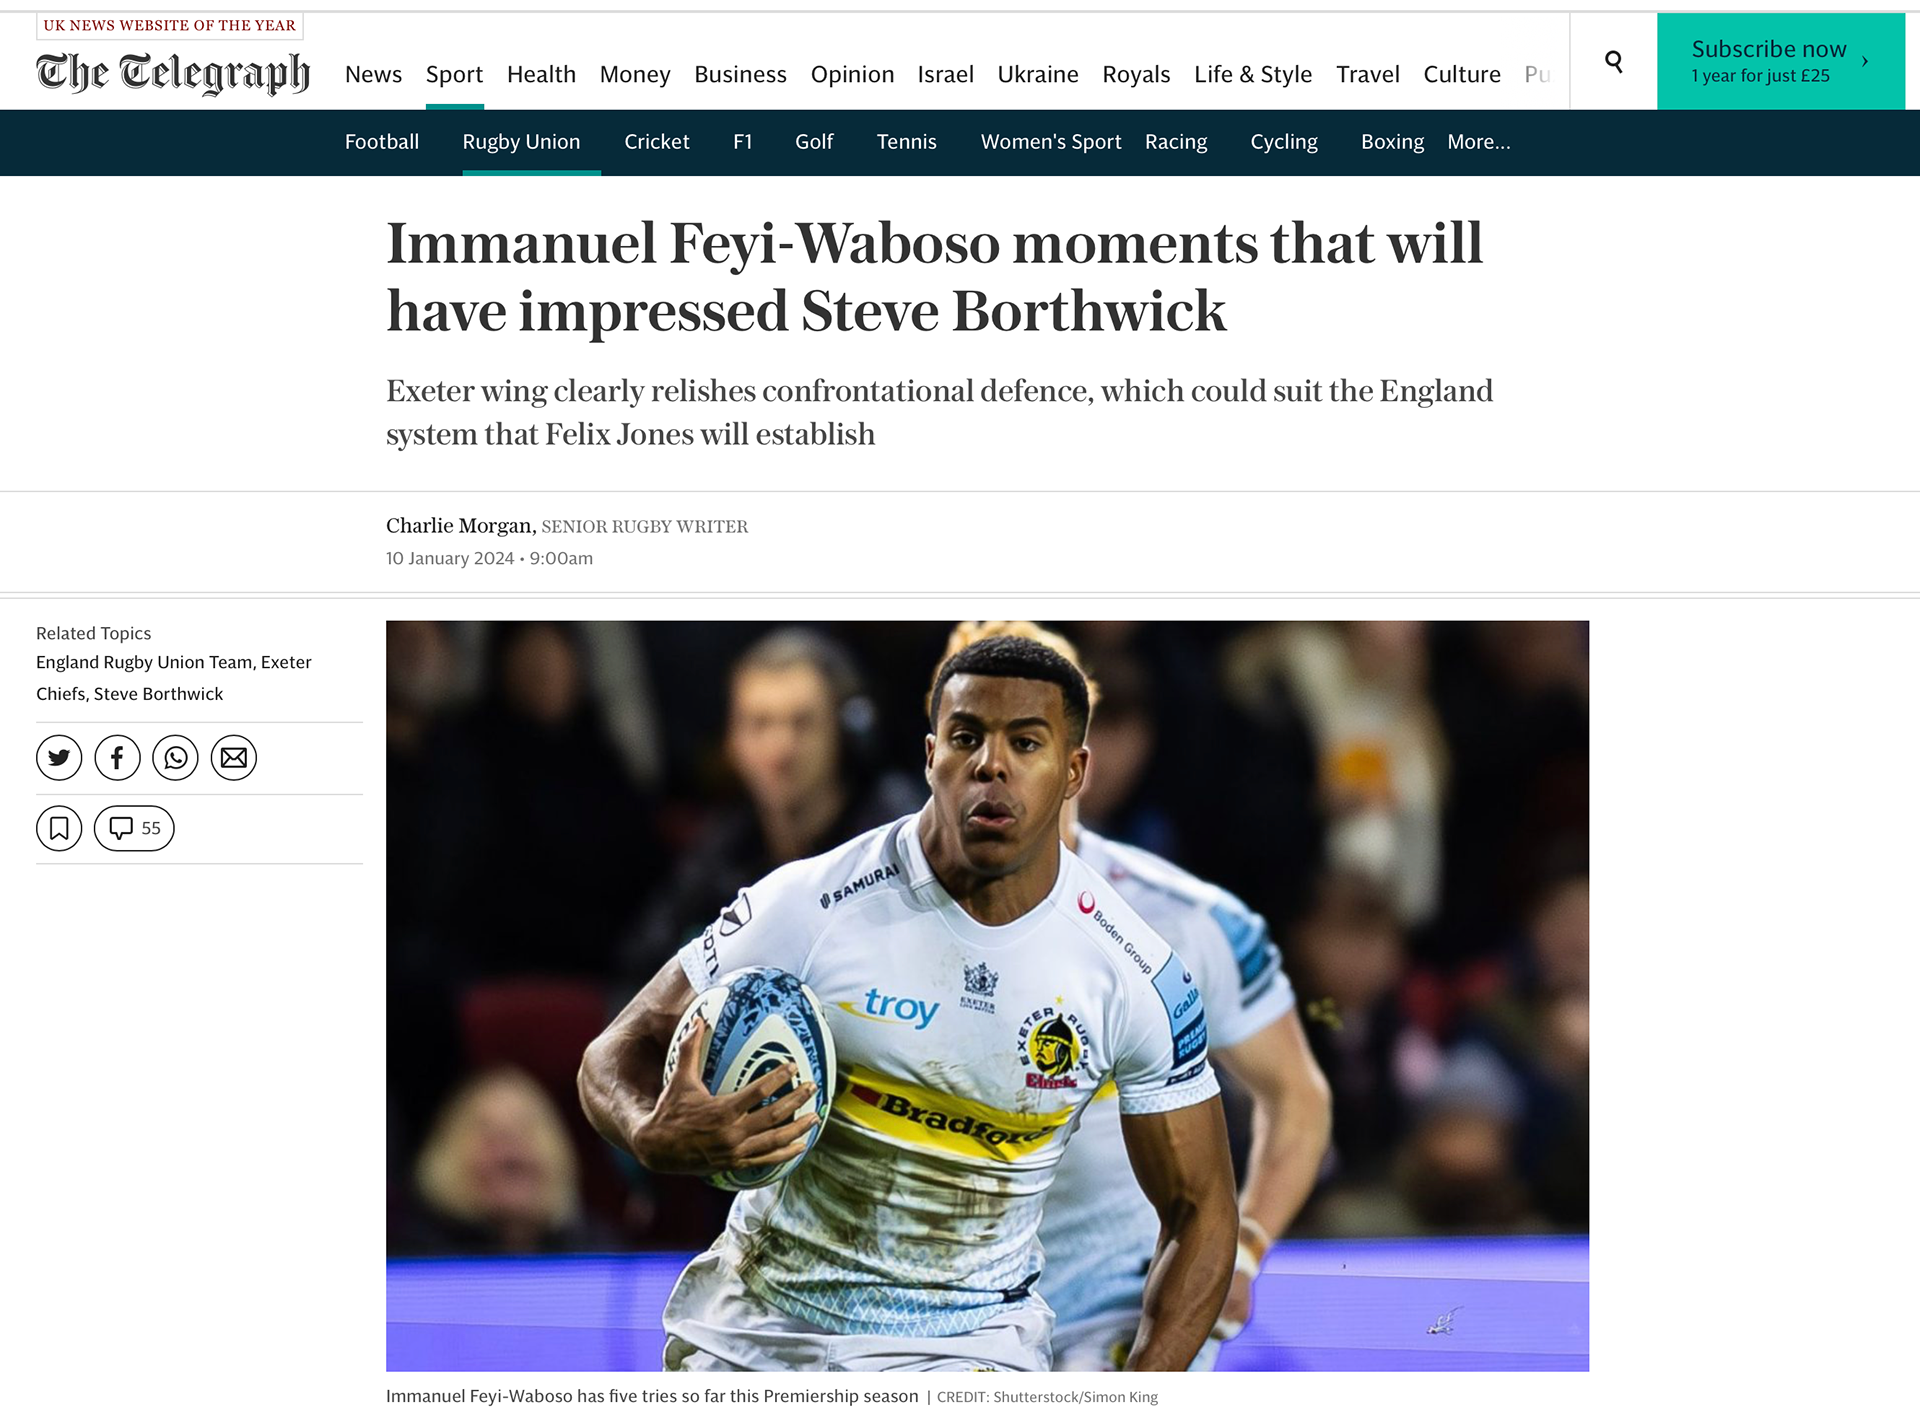The width and height of the screenshot is (1920, 1423).
Task: Go to the Ukraine news section
Action: click(1038, 75)
